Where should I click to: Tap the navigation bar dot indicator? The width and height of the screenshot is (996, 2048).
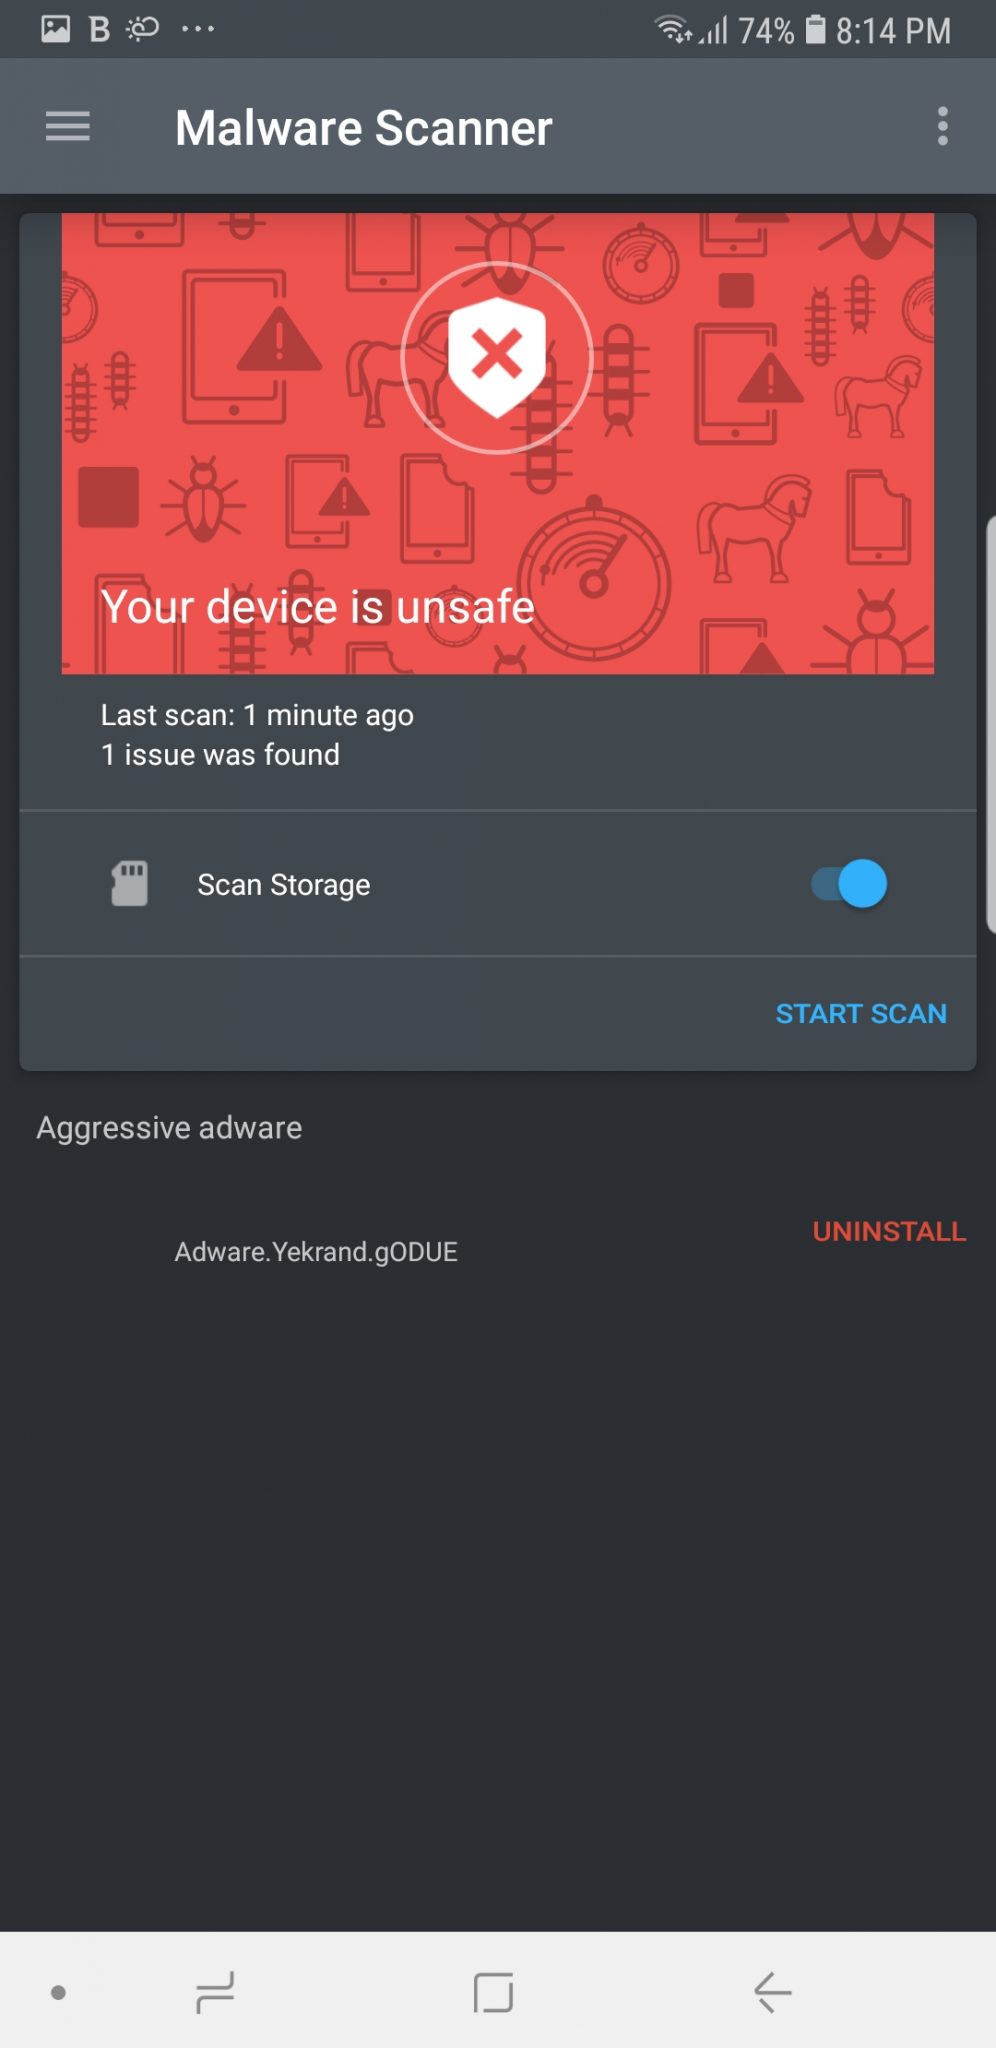(58, 1992)
